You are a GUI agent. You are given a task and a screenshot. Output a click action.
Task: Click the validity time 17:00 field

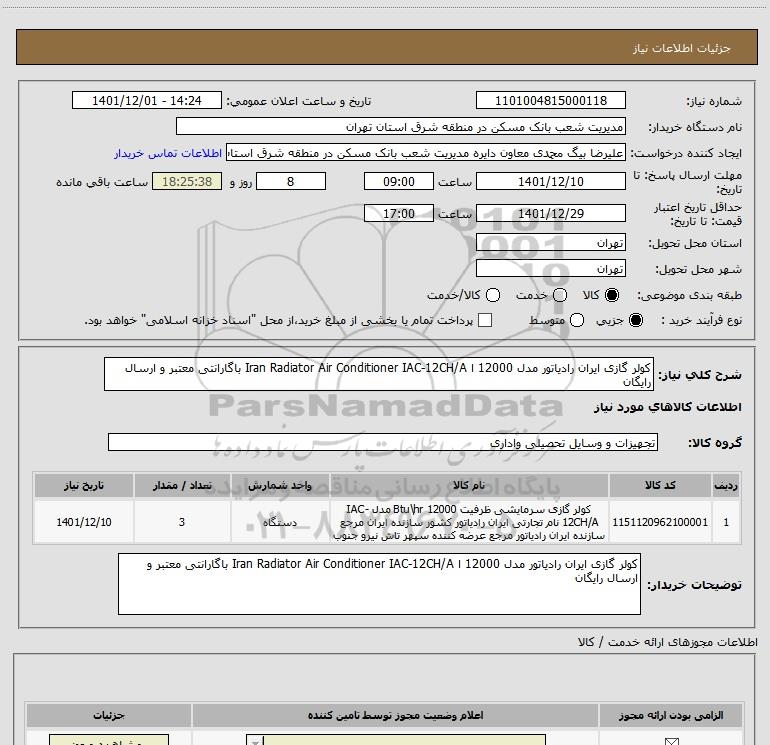point(399,213)
